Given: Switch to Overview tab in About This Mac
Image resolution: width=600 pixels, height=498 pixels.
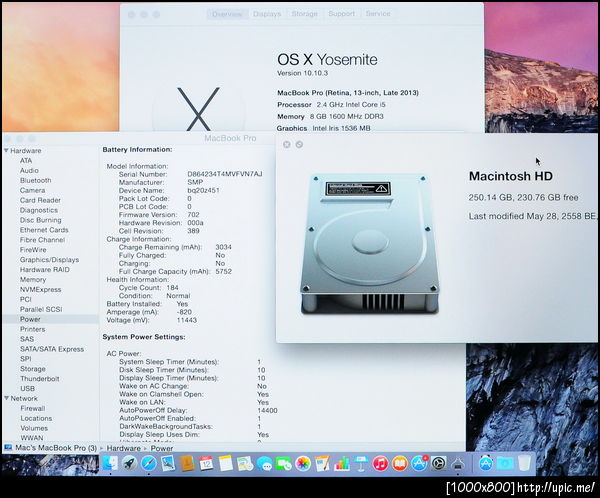Looking at the screenshot, I should (x=227, y=14).
